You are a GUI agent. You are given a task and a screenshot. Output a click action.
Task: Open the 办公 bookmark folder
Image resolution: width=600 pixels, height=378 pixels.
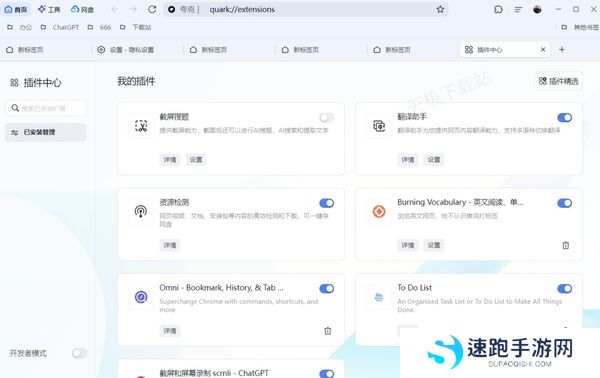pos(20,27)
